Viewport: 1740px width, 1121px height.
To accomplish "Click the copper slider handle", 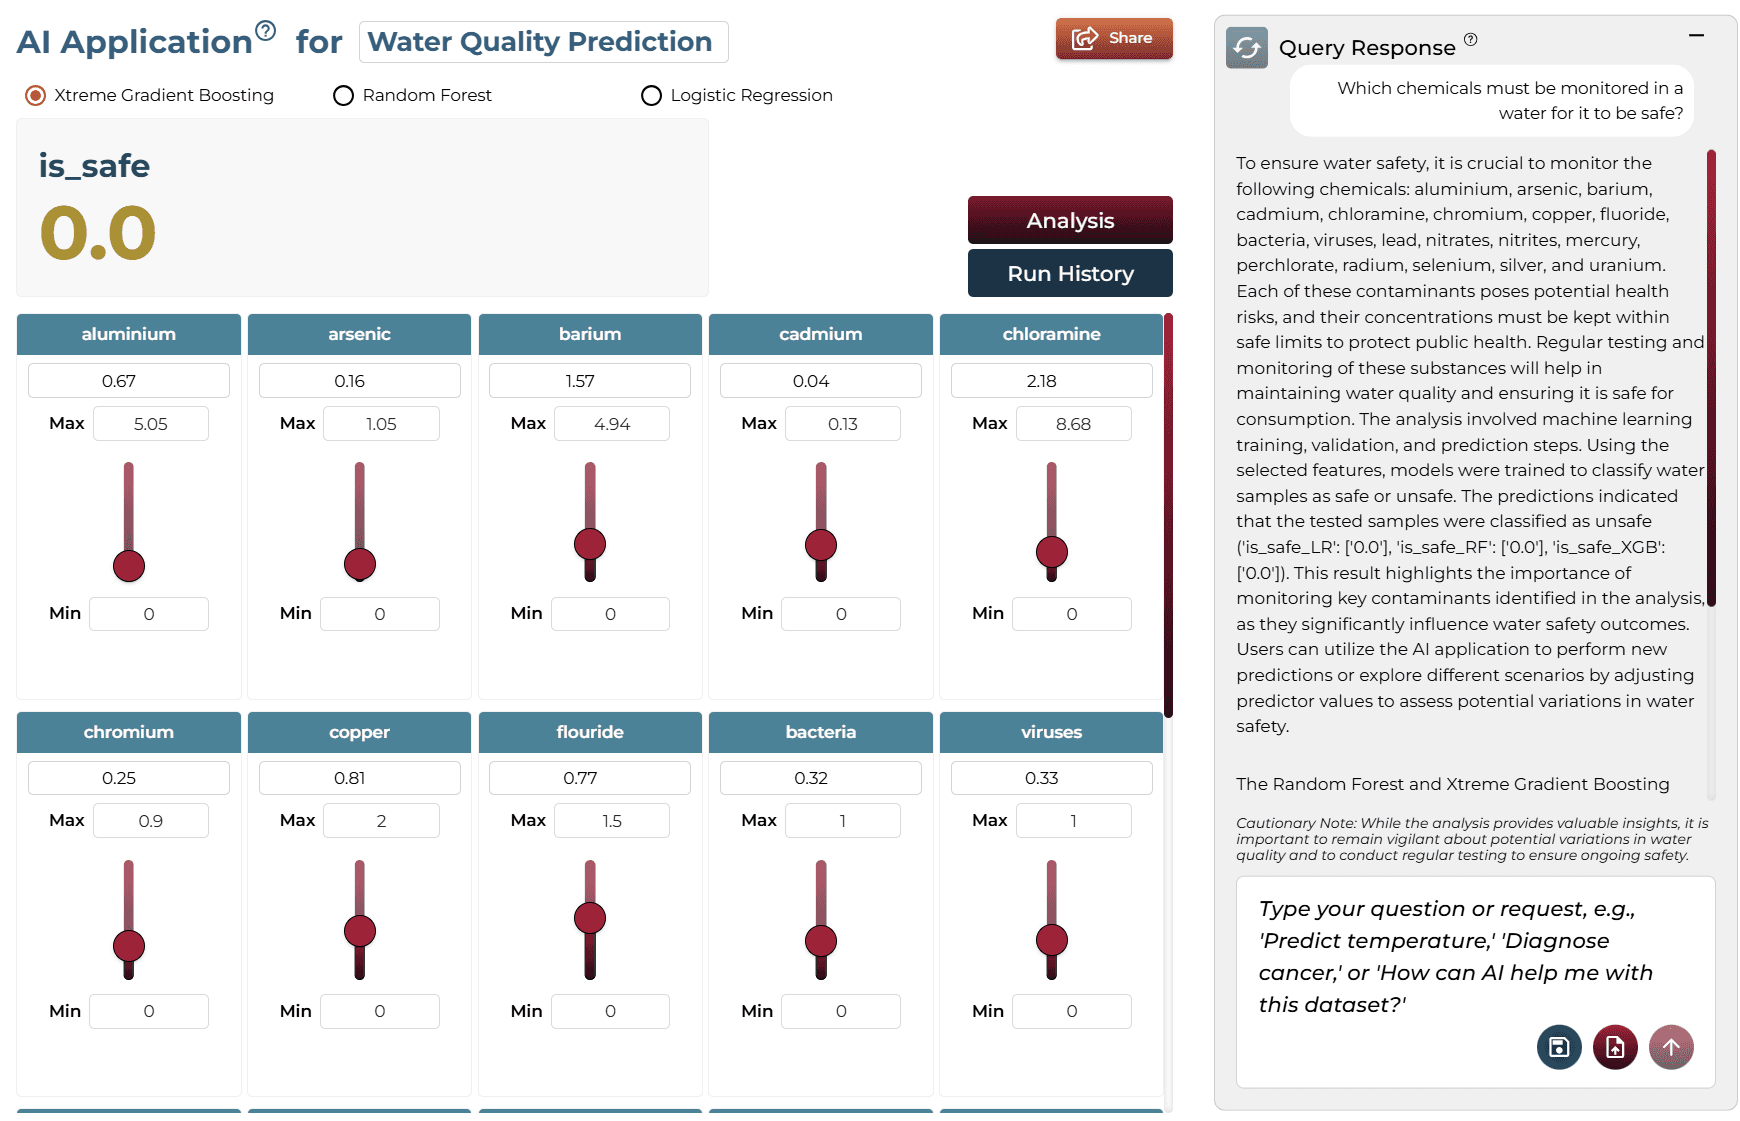I will (x=360, y=931).
